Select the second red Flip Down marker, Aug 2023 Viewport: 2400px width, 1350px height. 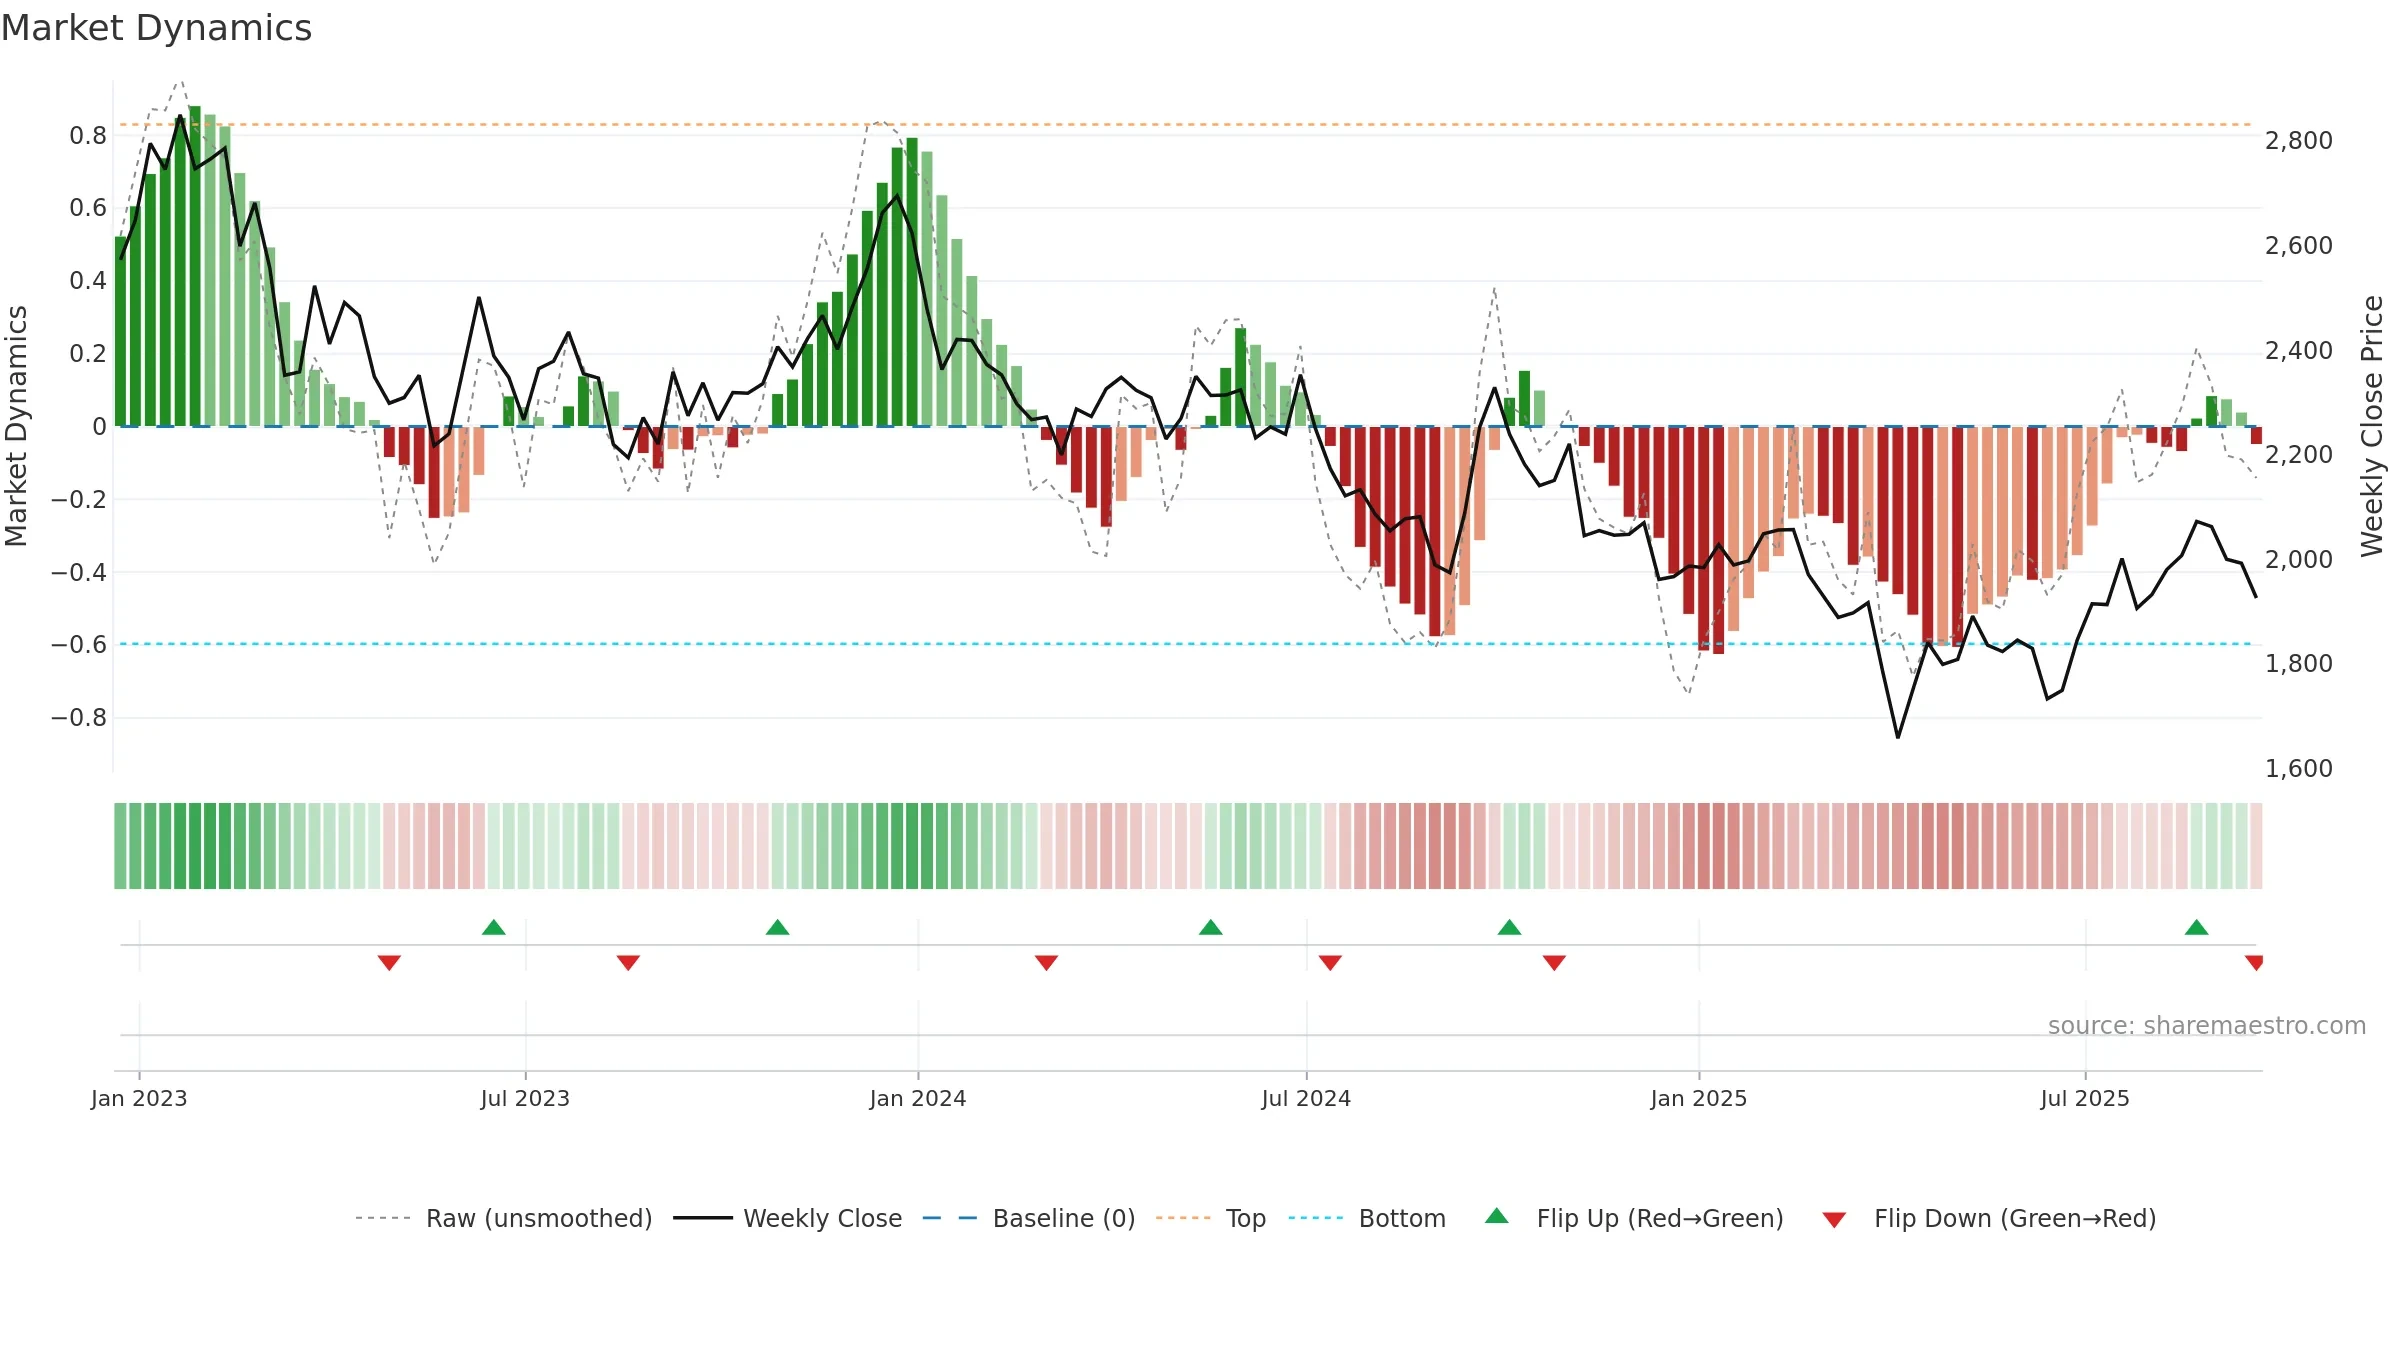(629, 963)
